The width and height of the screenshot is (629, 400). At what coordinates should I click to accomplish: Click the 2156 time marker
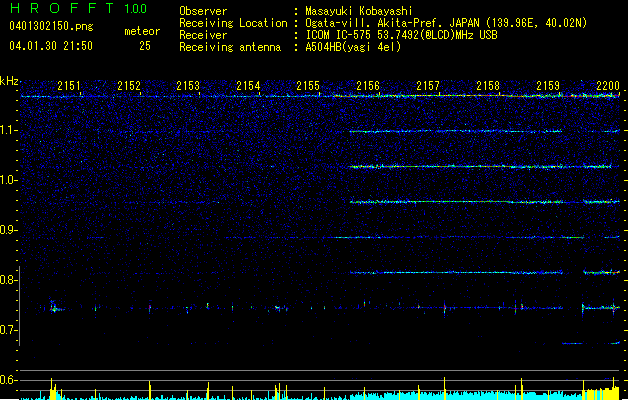click(368, 85)
